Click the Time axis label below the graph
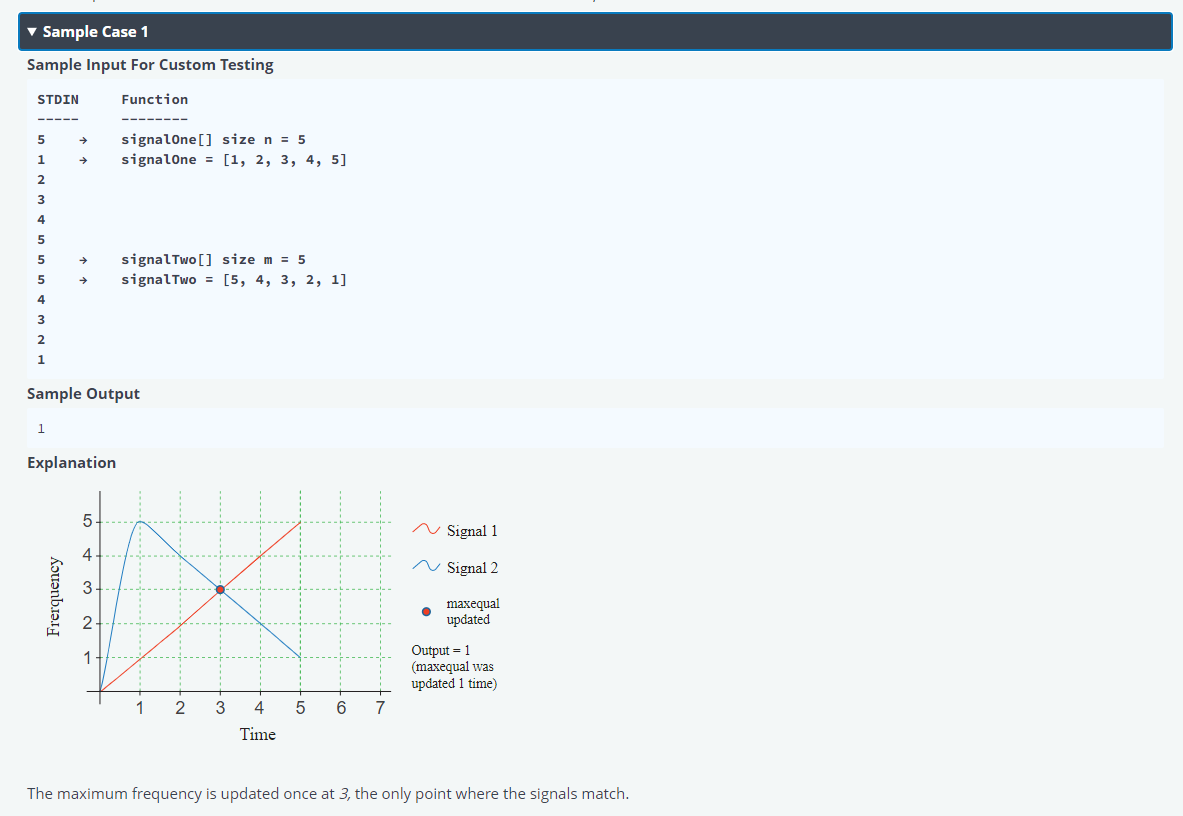The image size is (1183, 816). click(x=258, y=734)
